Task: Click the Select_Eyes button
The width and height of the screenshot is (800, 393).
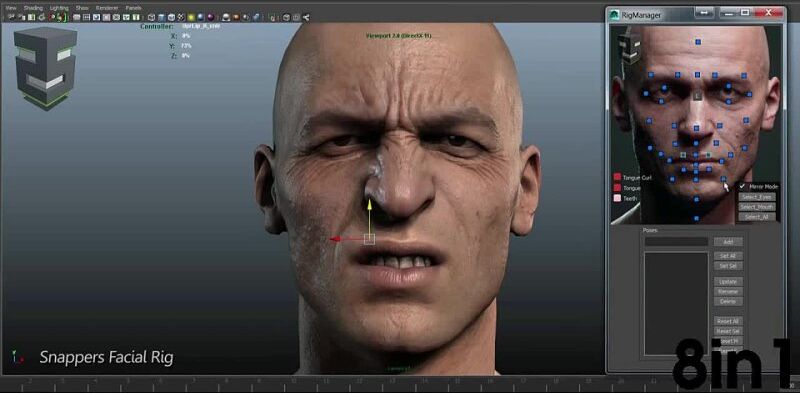Action: tap(757, 197)
